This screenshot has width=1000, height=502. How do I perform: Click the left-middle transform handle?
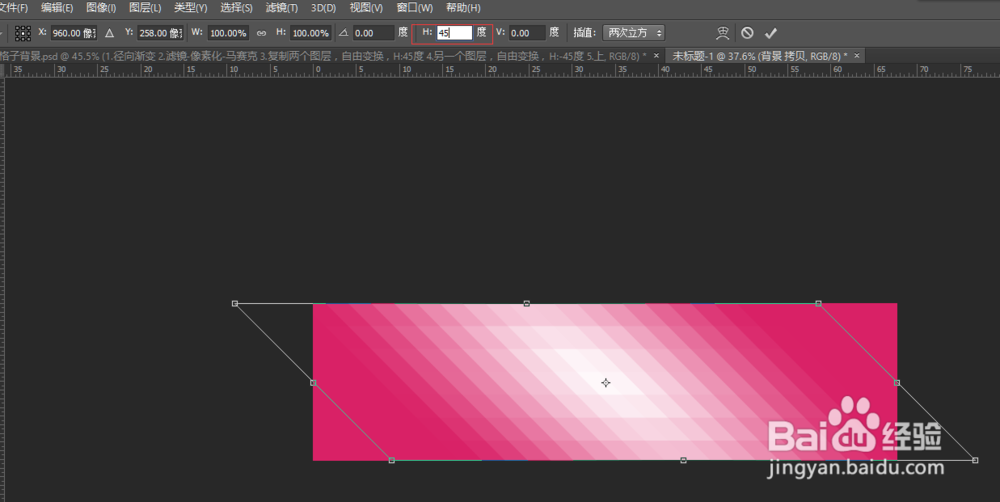312,383
